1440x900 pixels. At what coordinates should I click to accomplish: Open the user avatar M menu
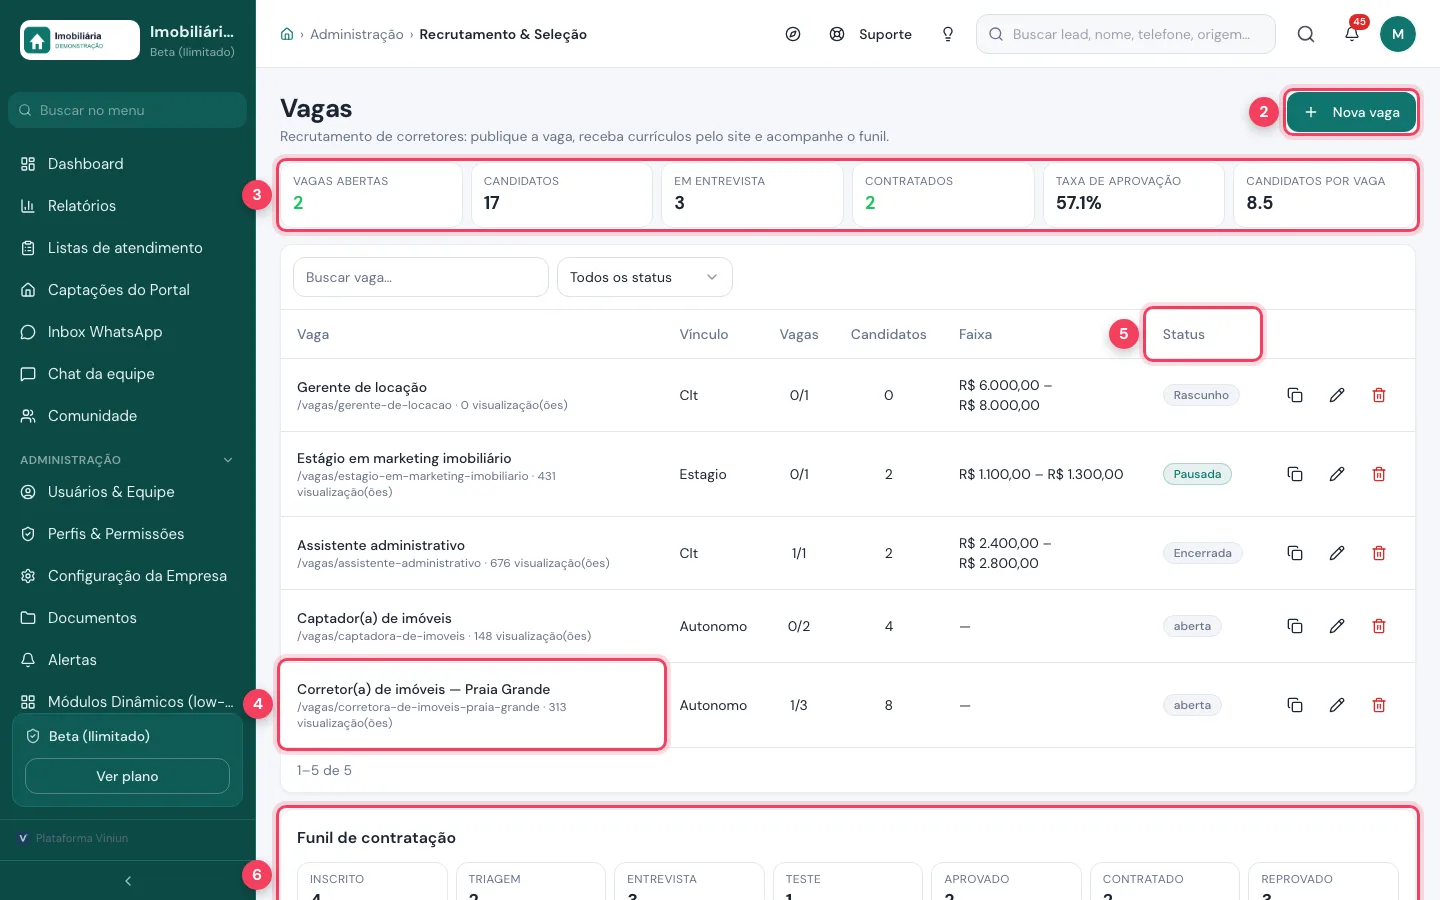(x=1398, y=34)
